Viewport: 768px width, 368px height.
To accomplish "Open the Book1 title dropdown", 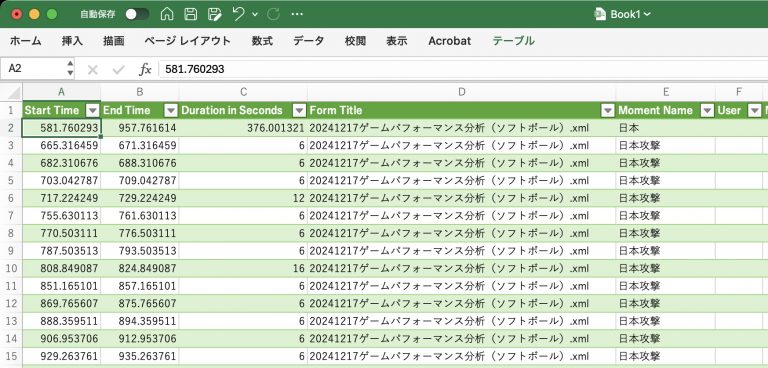I will click(x=647, y=15).
